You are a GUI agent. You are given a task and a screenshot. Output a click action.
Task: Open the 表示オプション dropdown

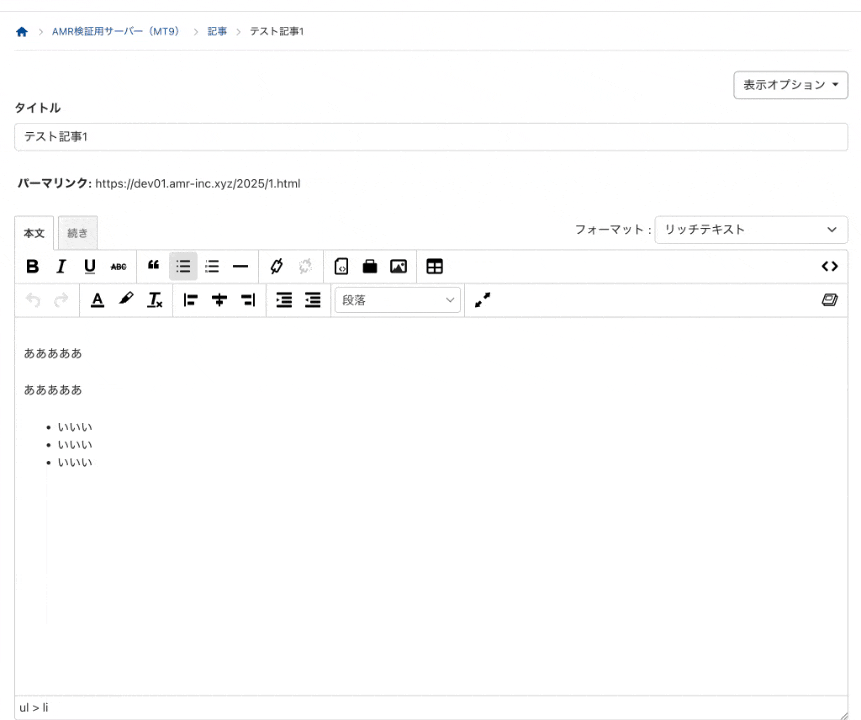(x=790, y=85)
